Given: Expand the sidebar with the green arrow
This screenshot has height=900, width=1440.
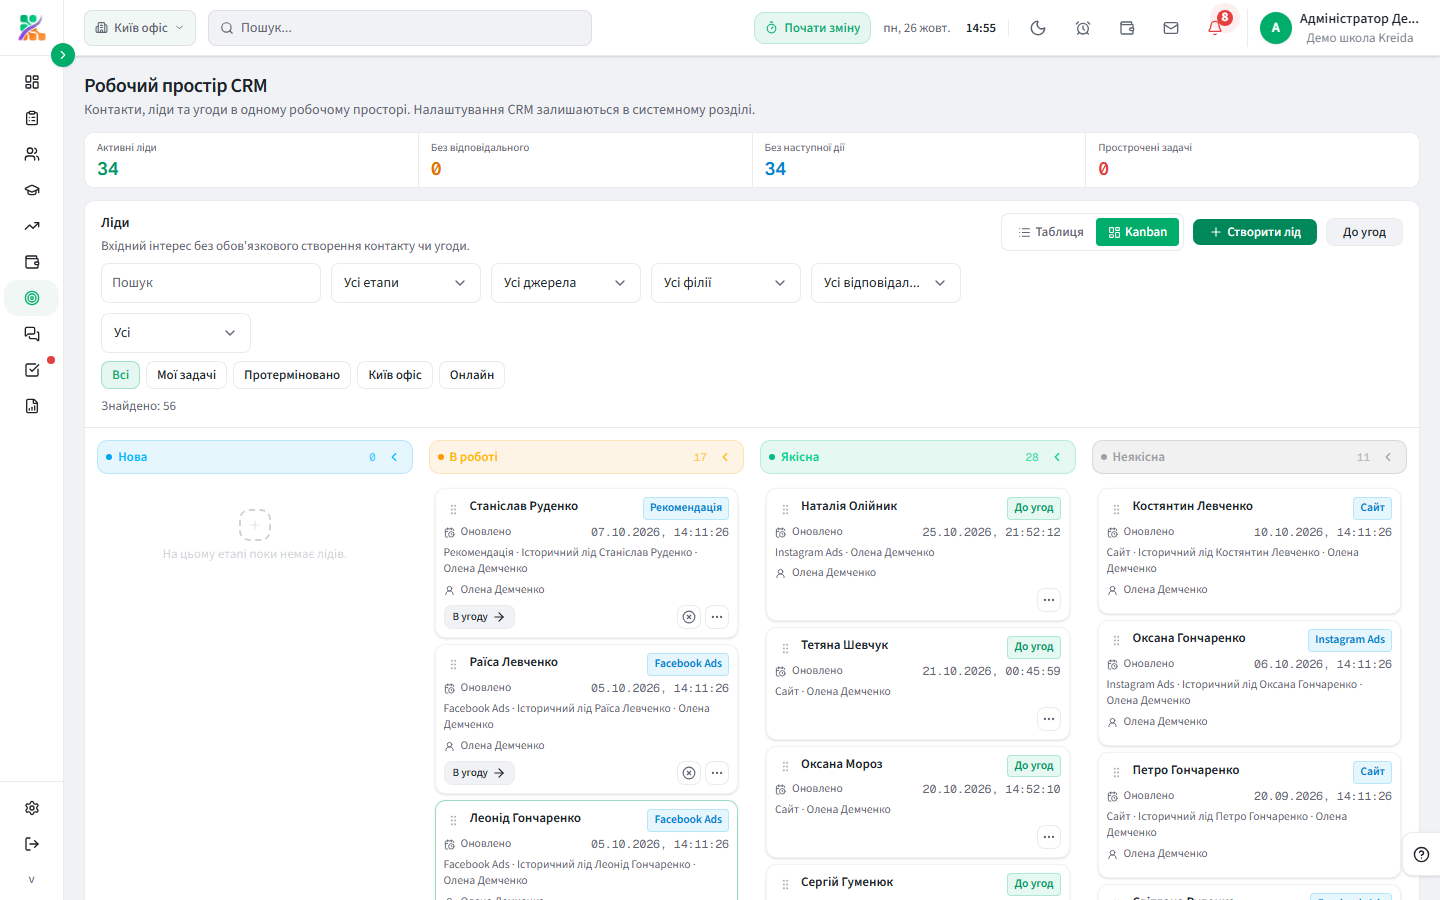Looking at the screenshot, I should [62, 55].
